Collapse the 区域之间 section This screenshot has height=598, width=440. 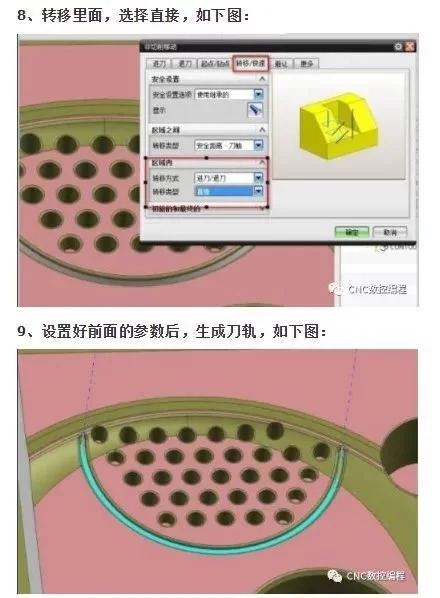click(x=262, y=130)
